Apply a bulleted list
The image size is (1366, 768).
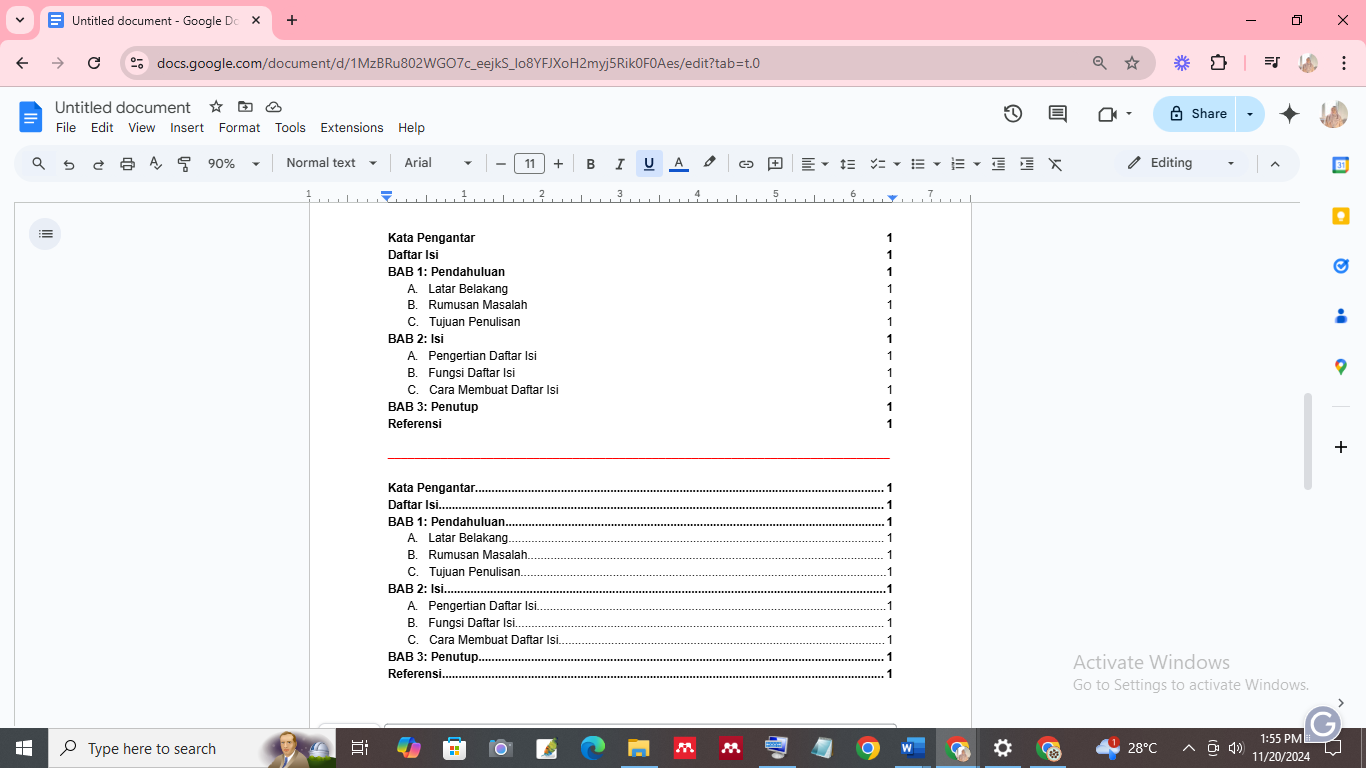918,164
